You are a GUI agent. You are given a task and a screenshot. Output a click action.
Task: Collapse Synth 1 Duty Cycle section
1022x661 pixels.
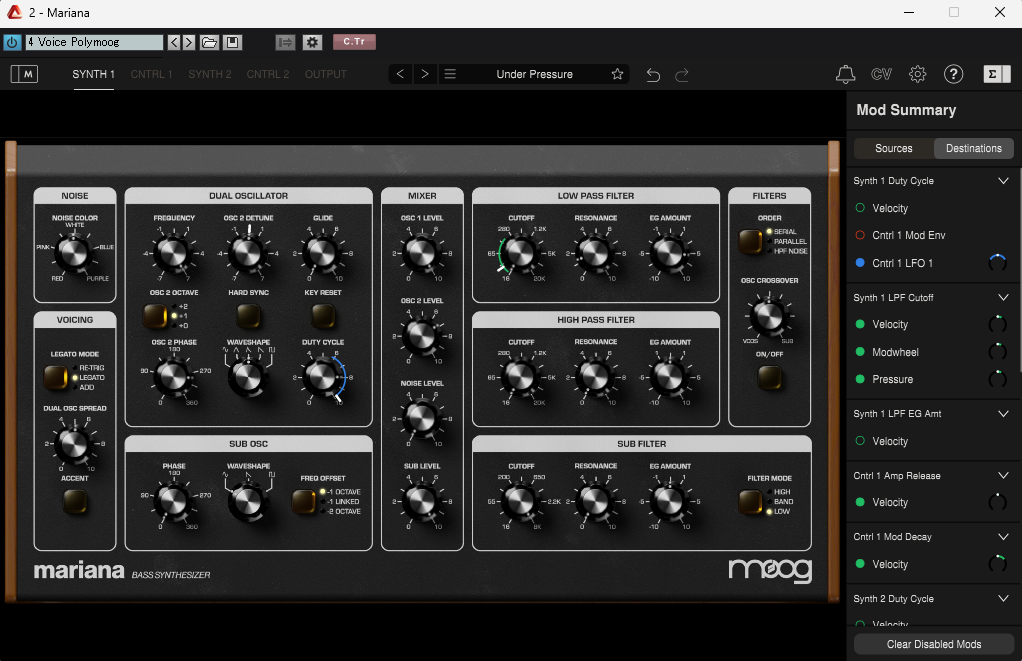(x=1003, y=181)
